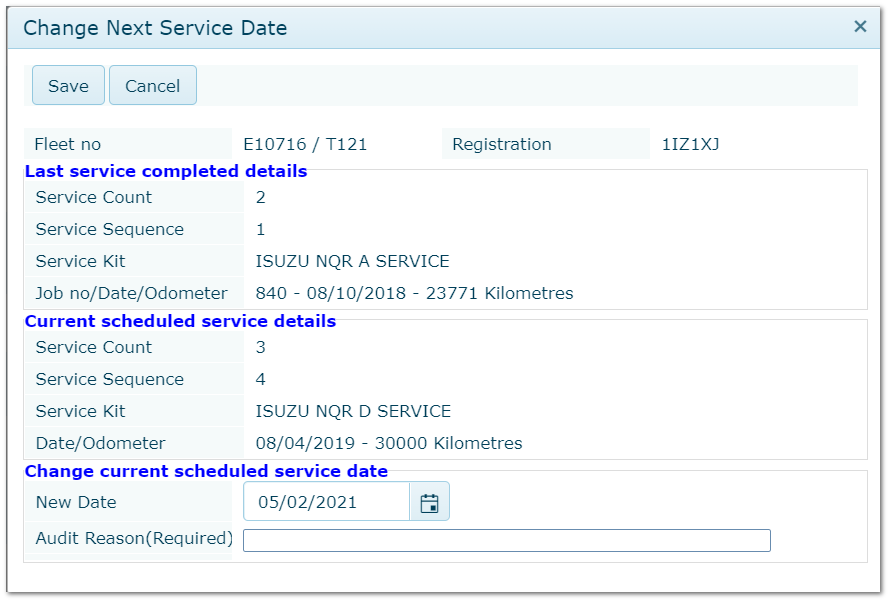Click the Fleet no label
The height and width of the screenshot is (602, 890).
(x=67, y=144)
